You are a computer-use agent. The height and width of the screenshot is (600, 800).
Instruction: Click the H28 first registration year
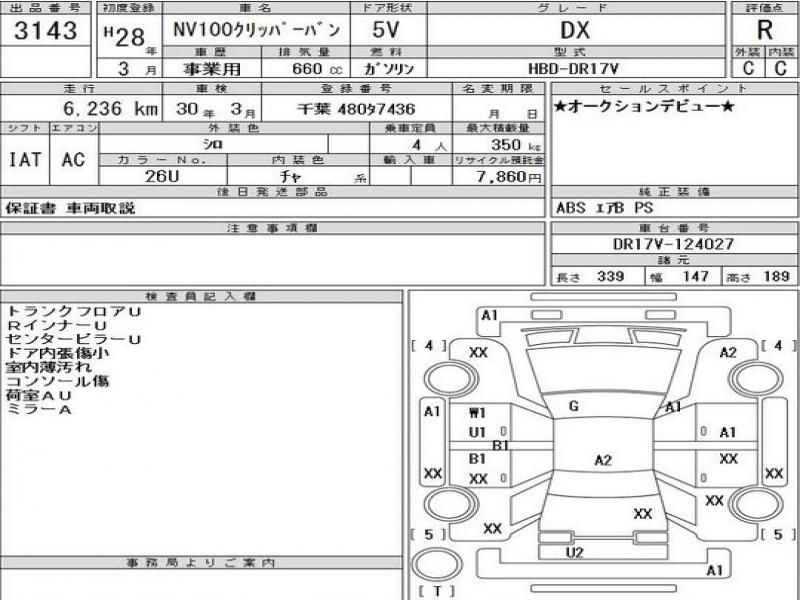(x=125, y=37)
